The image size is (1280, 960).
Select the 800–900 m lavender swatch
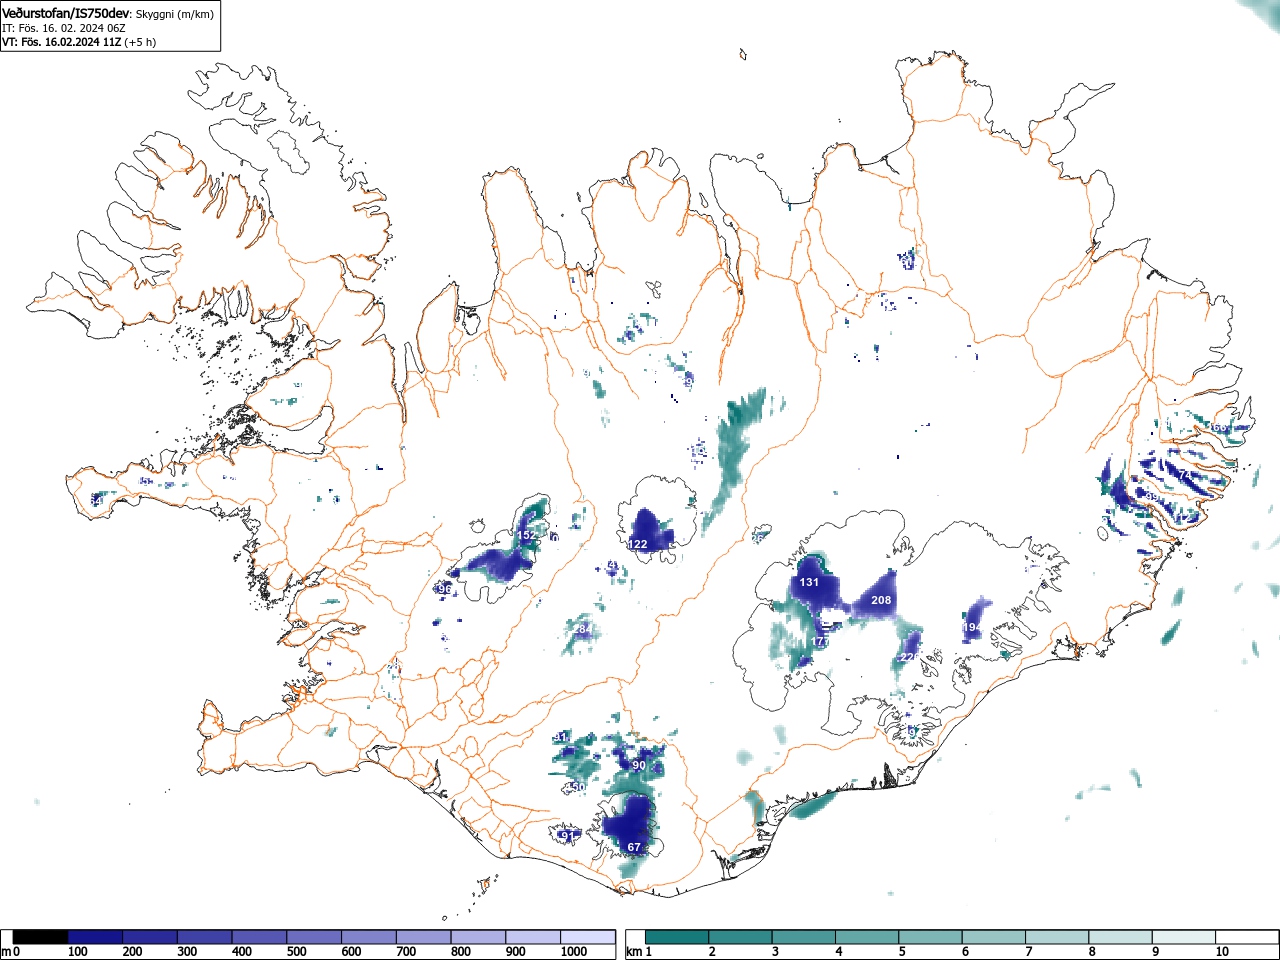(x=479, y=937)
